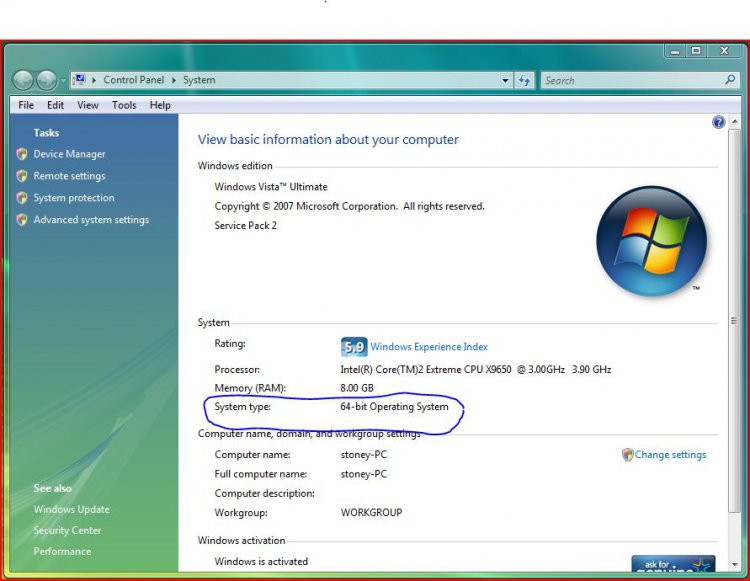Screen dimensions: 750x581
Task: Open the Help menu
Action: coord(160,105)
